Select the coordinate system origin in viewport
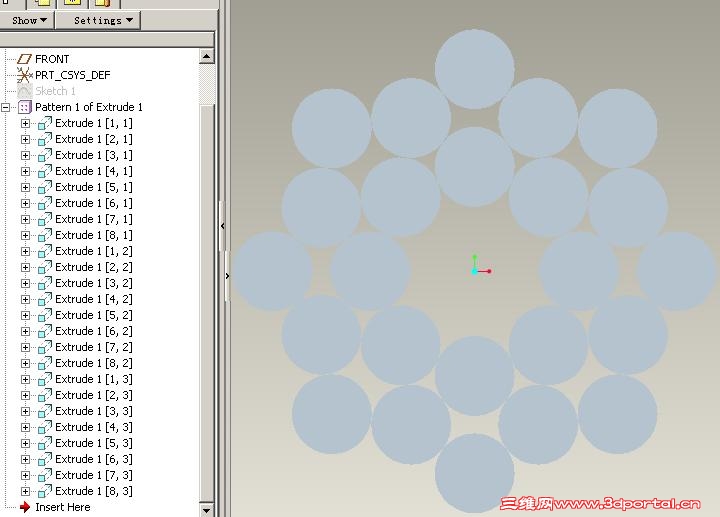Viewport: 720px width, 517px height. (x=475, y=271)
